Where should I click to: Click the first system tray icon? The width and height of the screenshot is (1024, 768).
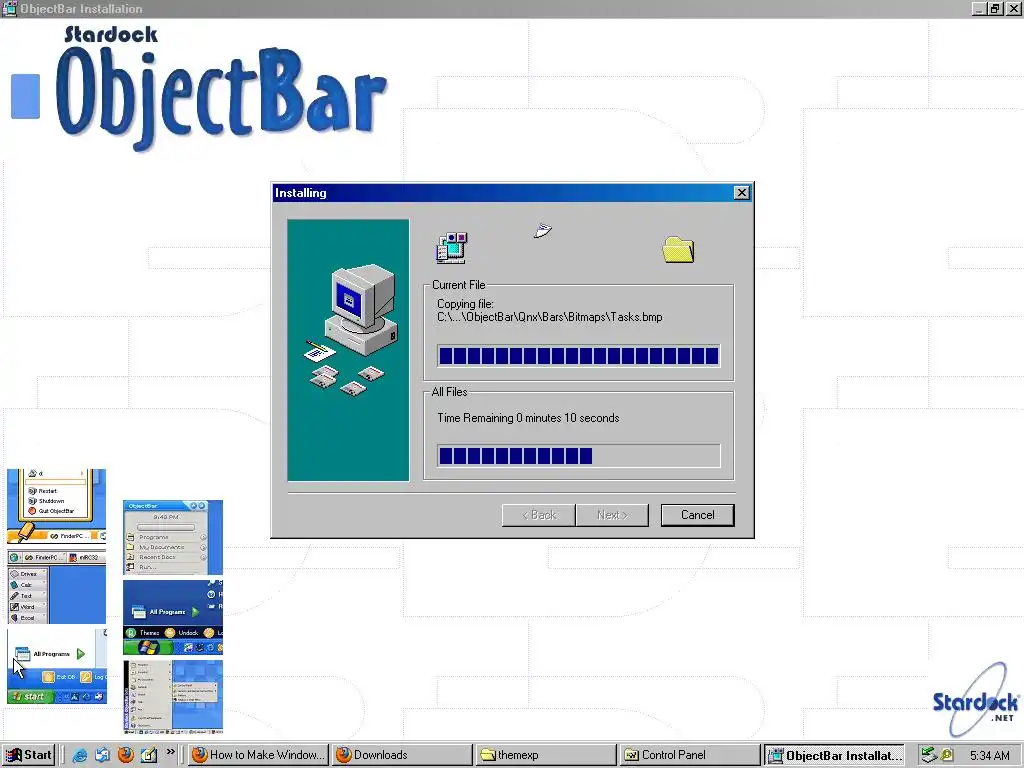pos(928,755)
